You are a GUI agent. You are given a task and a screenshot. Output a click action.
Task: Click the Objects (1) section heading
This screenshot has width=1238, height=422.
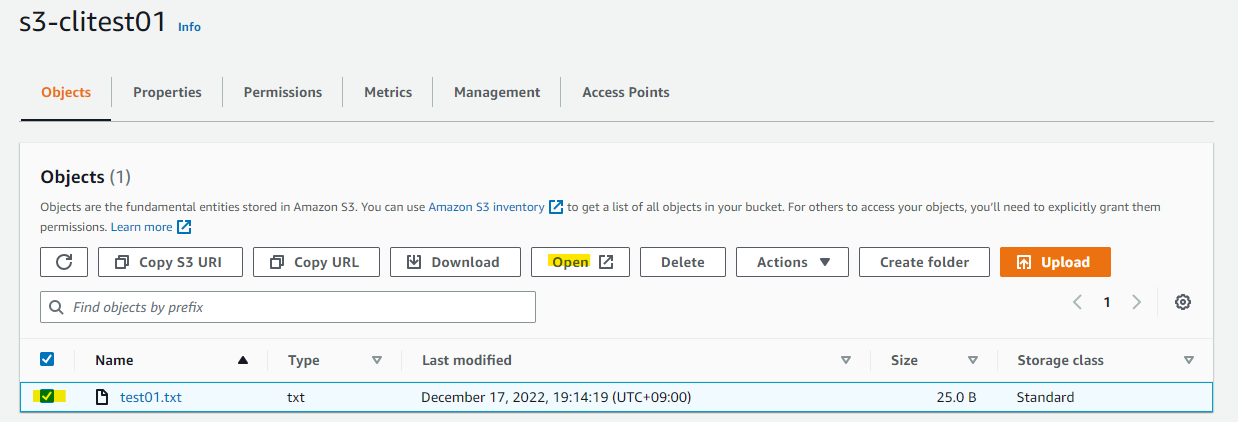(86, 177)
